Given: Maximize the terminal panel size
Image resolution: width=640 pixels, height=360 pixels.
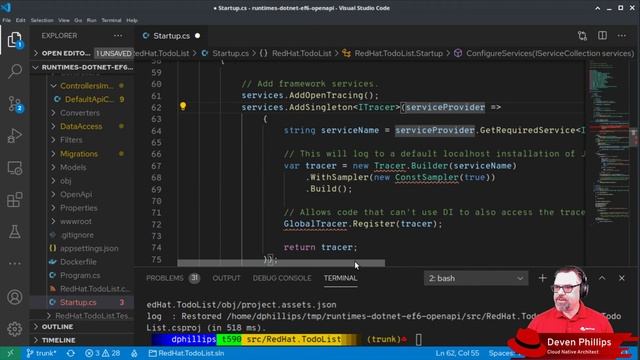Looking at the screenshot, I should click(602, 278).
